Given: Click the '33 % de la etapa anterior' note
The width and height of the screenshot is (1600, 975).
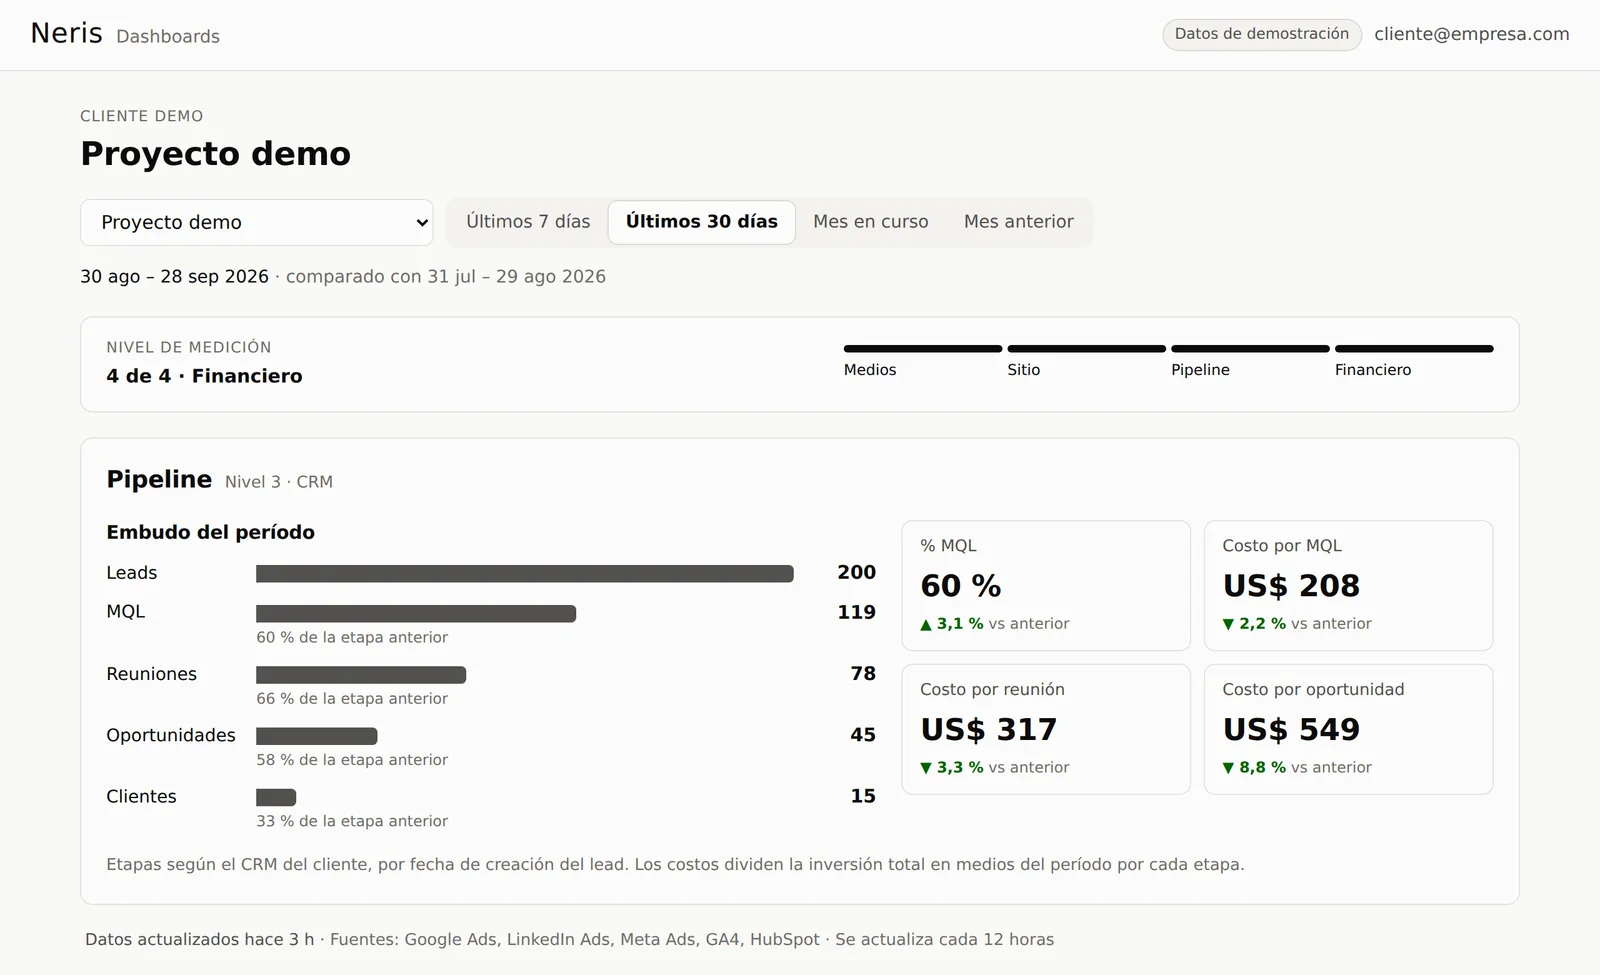Looking at the screenshot, I should 352,821.
